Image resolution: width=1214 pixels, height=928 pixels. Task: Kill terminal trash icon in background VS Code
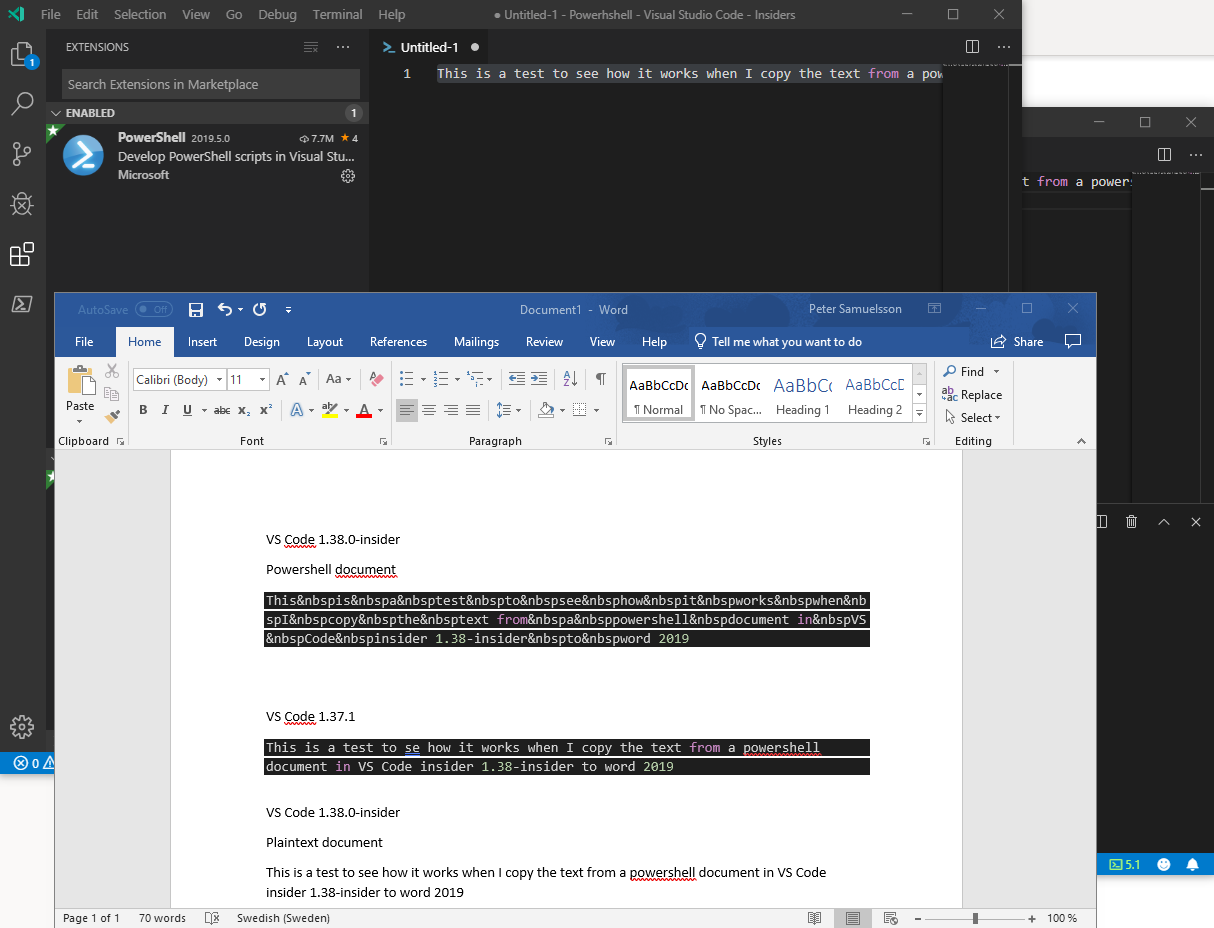(x=1131, y=522)
